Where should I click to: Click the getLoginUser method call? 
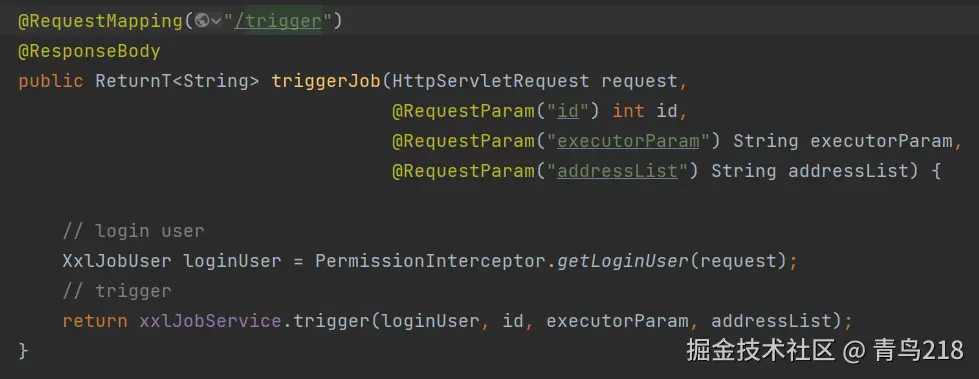pos(623,261)
